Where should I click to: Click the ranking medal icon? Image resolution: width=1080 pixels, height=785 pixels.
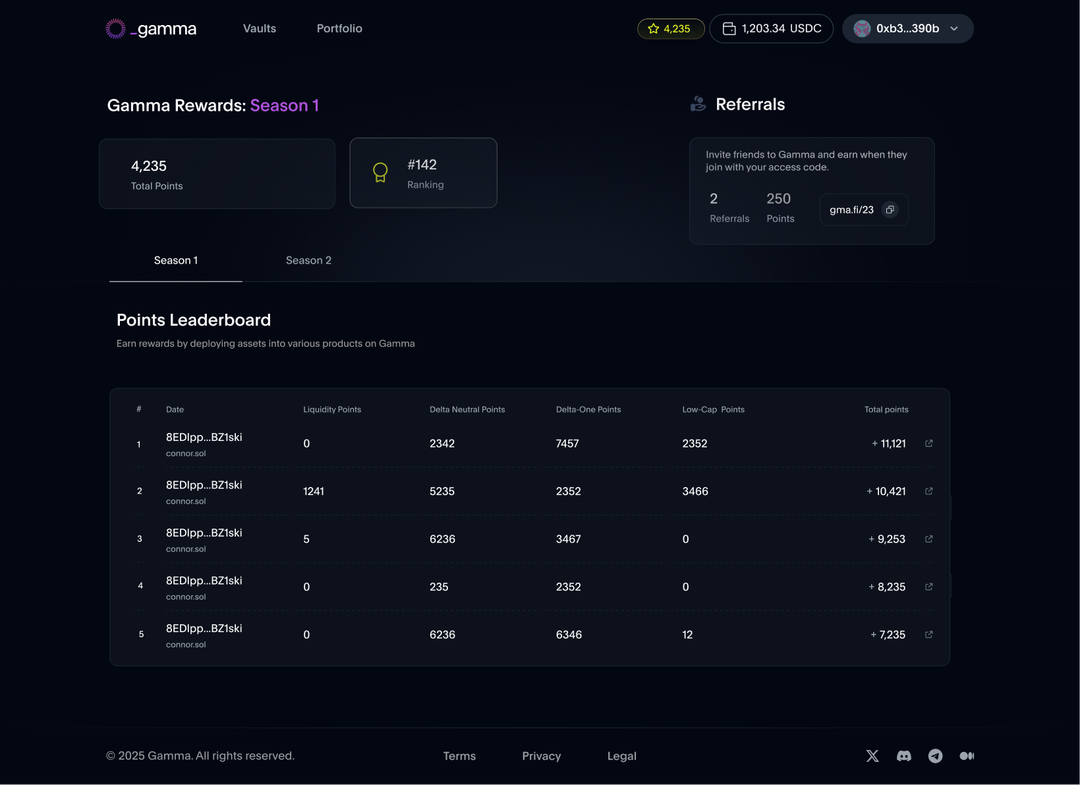(x=380, y=172)
